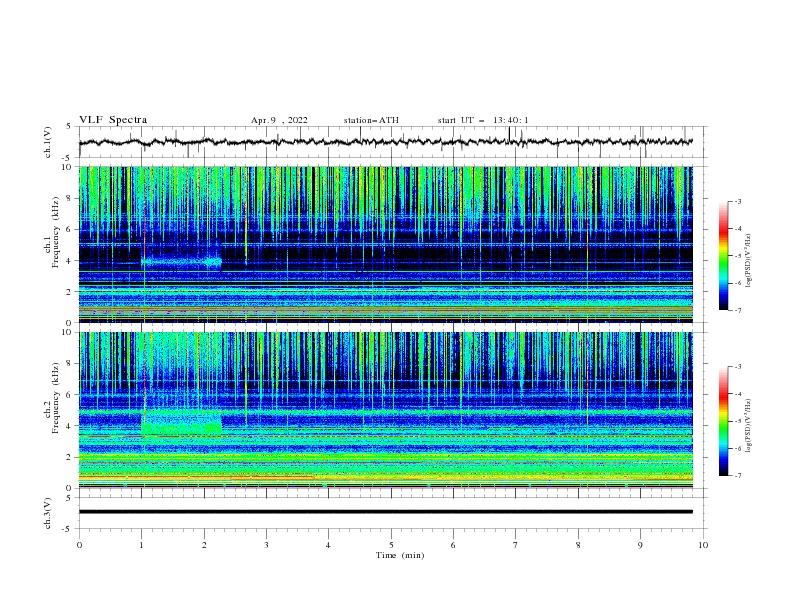Click the 4 kHz emission burst in ch.1 spectrogram
The width and height of the screenshot is (792, 612).
click(x=181, y=262)
